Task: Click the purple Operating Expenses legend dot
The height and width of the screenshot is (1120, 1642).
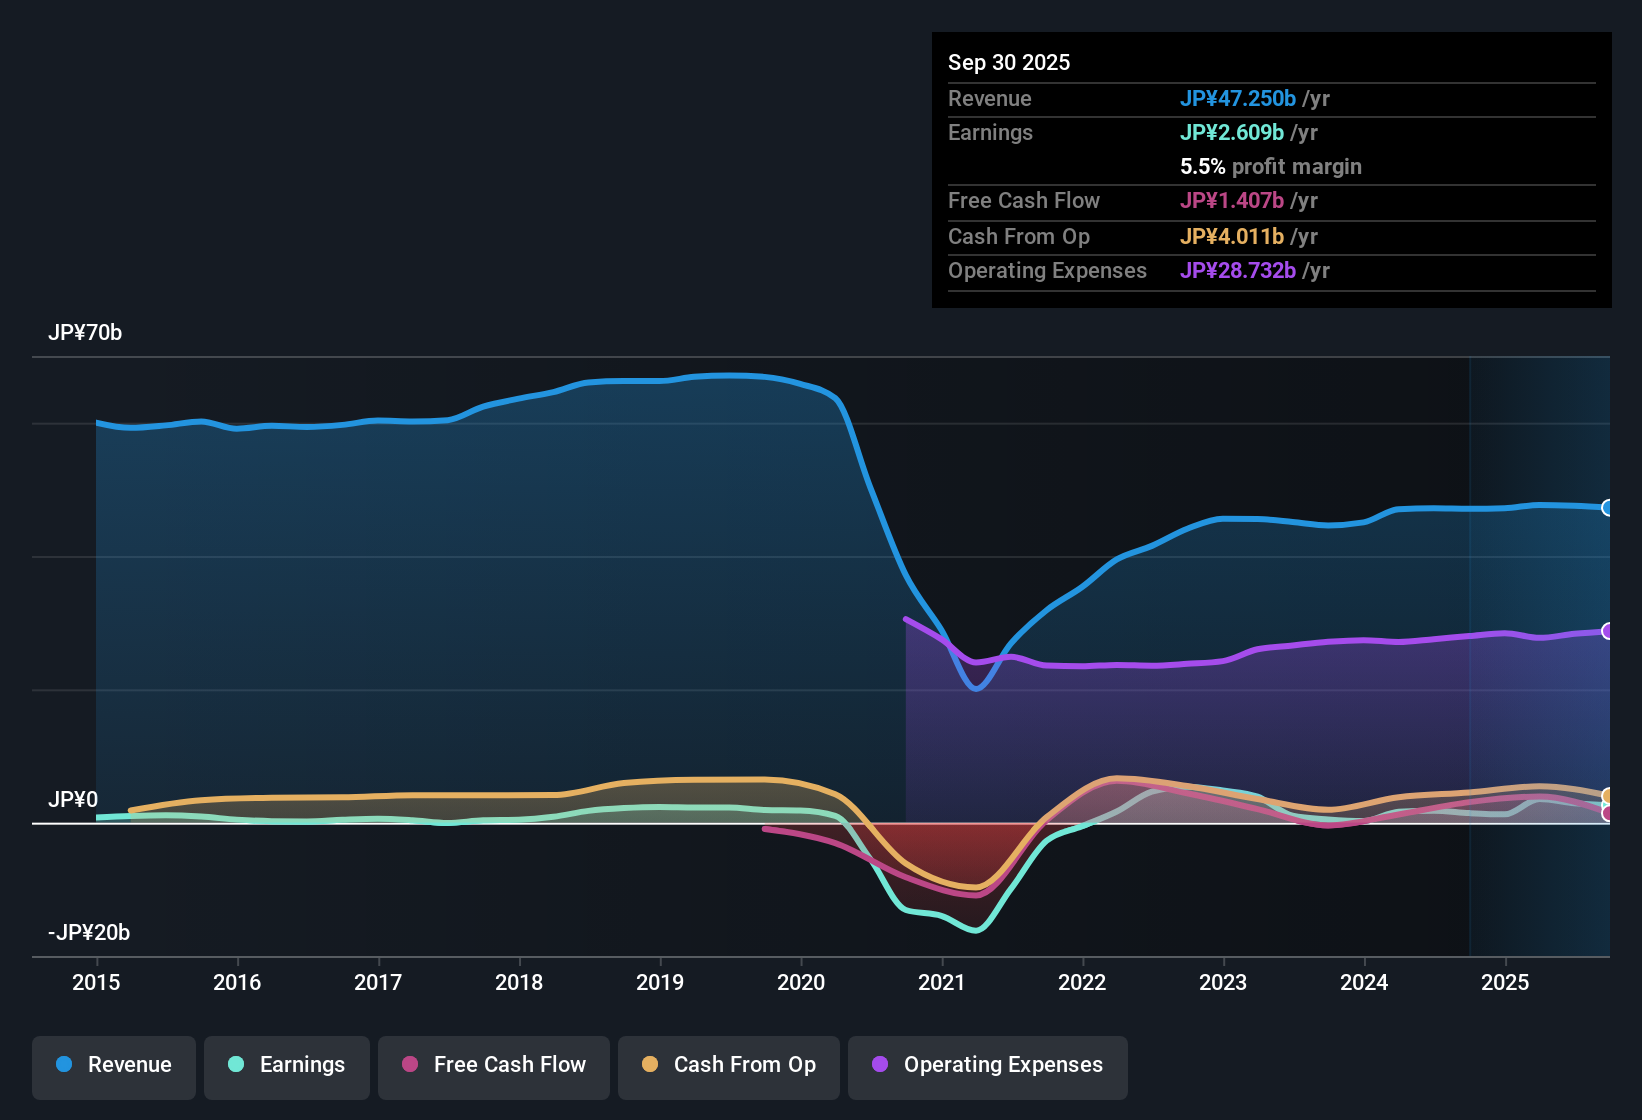Action: click(878, 1065)
